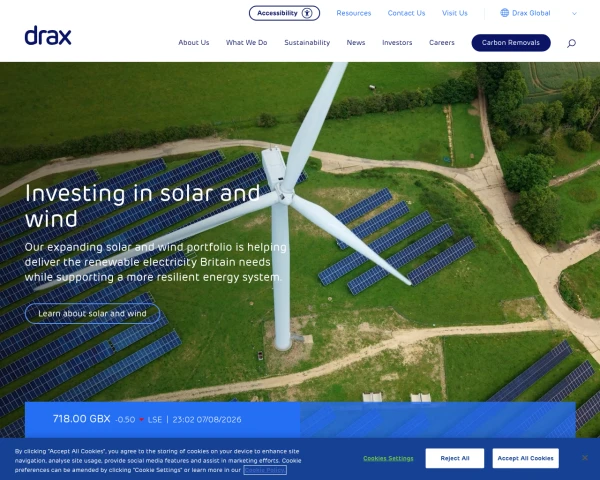This screenshot has height=480, width=600.
Task: Click the Carbon Removals button
Action: click(511, 42)
